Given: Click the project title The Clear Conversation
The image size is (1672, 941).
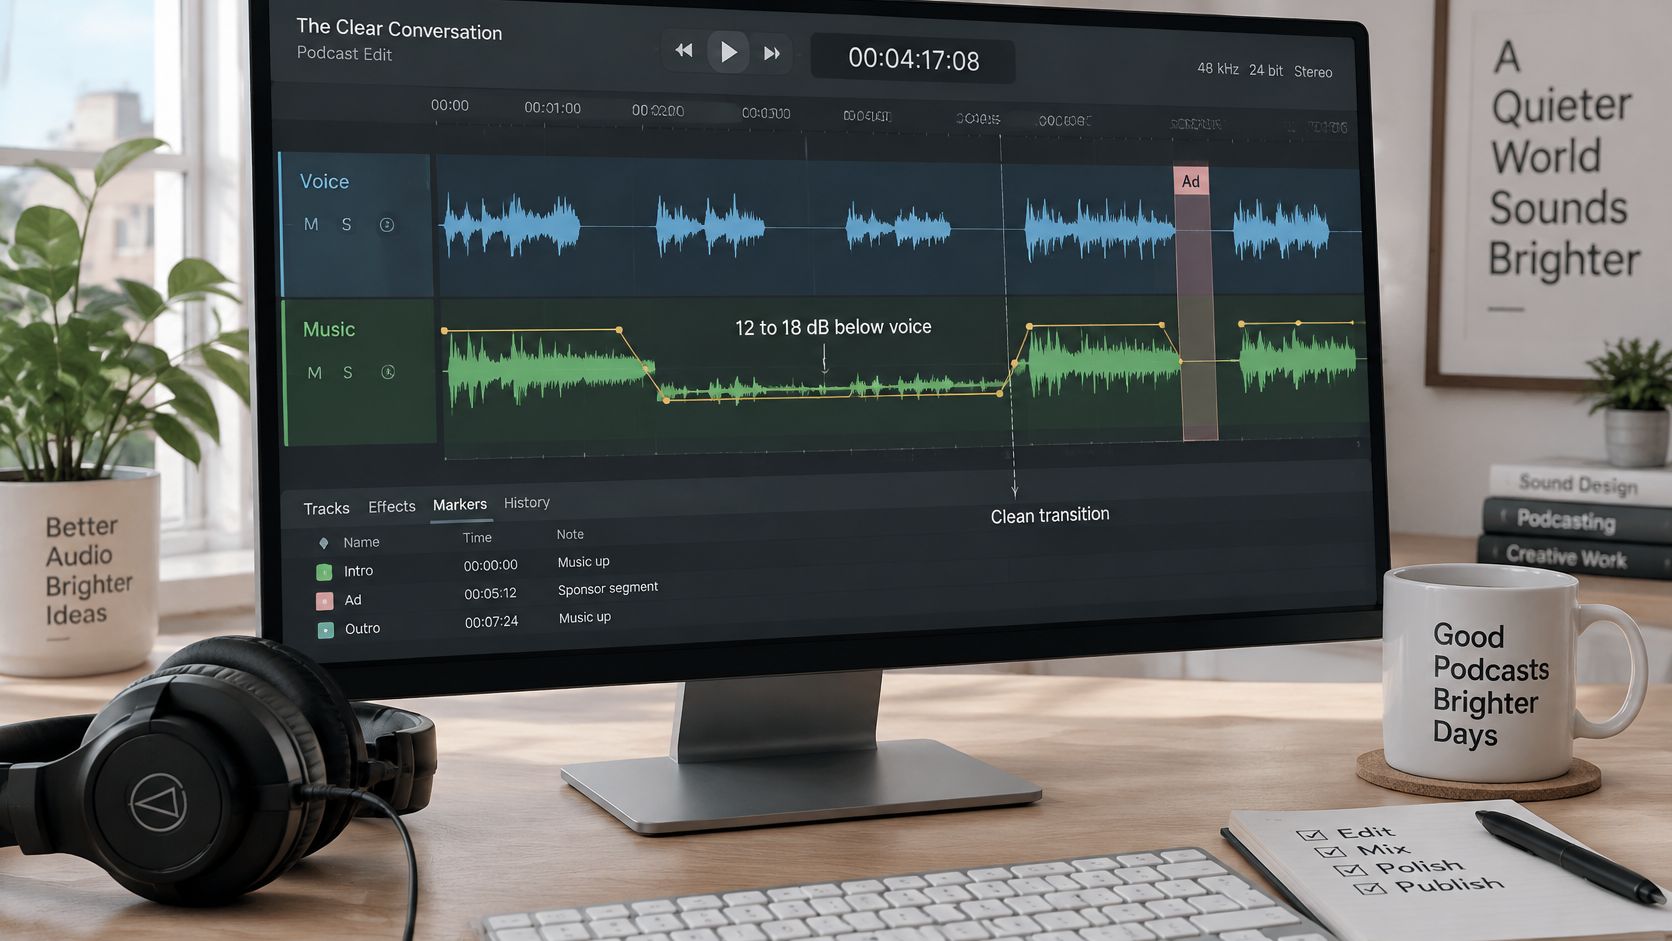Looking at the screenshot, I should (399, 29).
